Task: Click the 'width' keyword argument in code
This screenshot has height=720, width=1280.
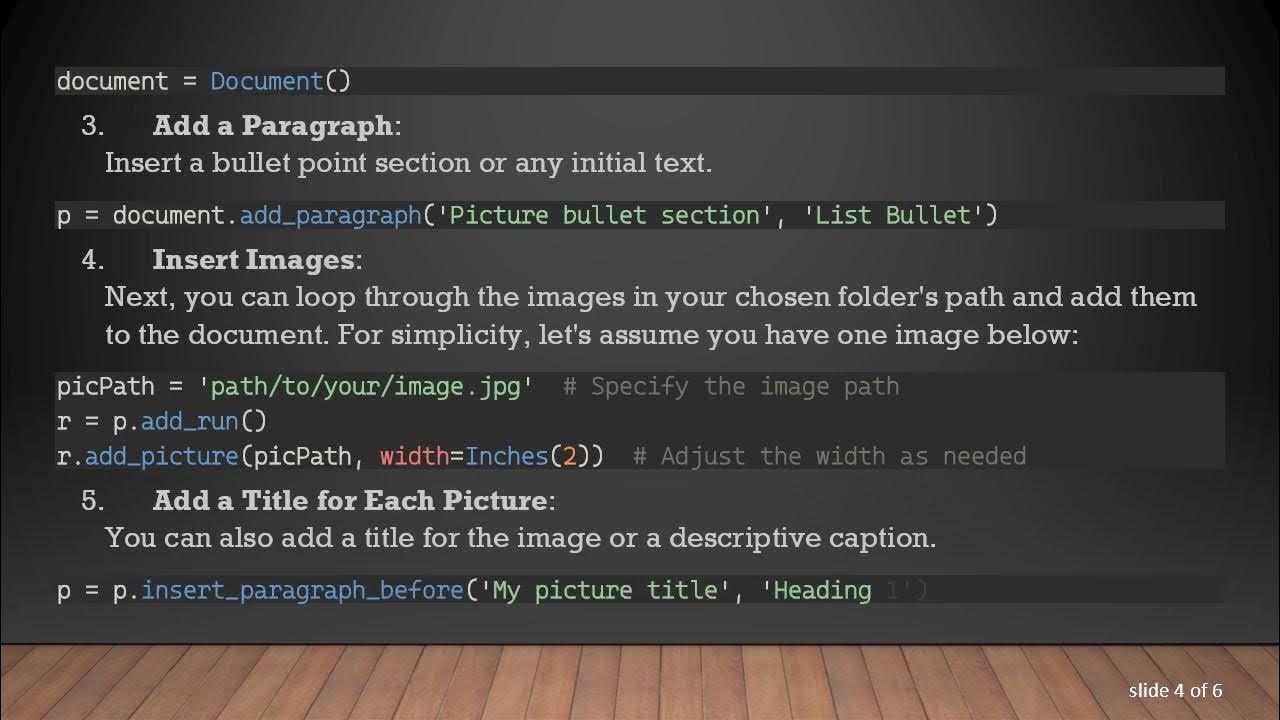Action: click(414, 456)
